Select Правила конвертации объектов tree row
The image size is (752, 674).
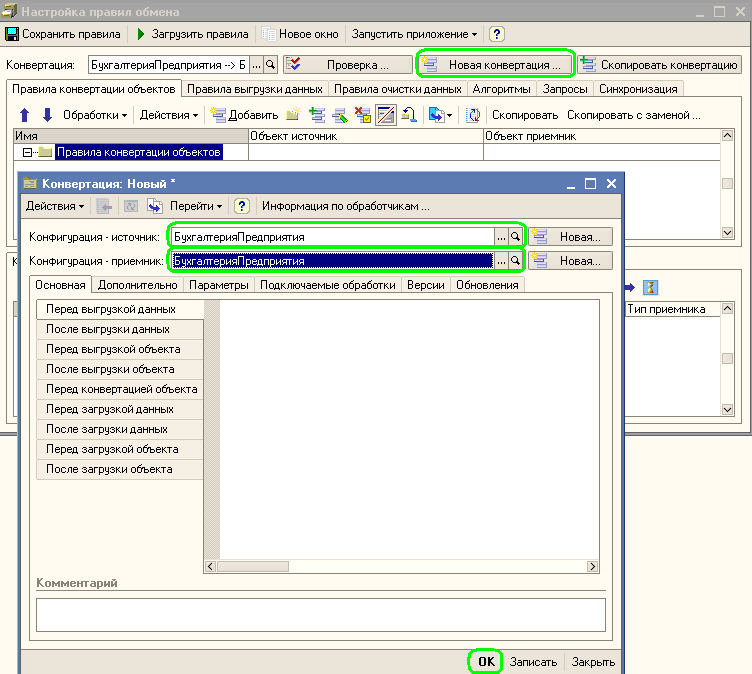tap(139, 152)
